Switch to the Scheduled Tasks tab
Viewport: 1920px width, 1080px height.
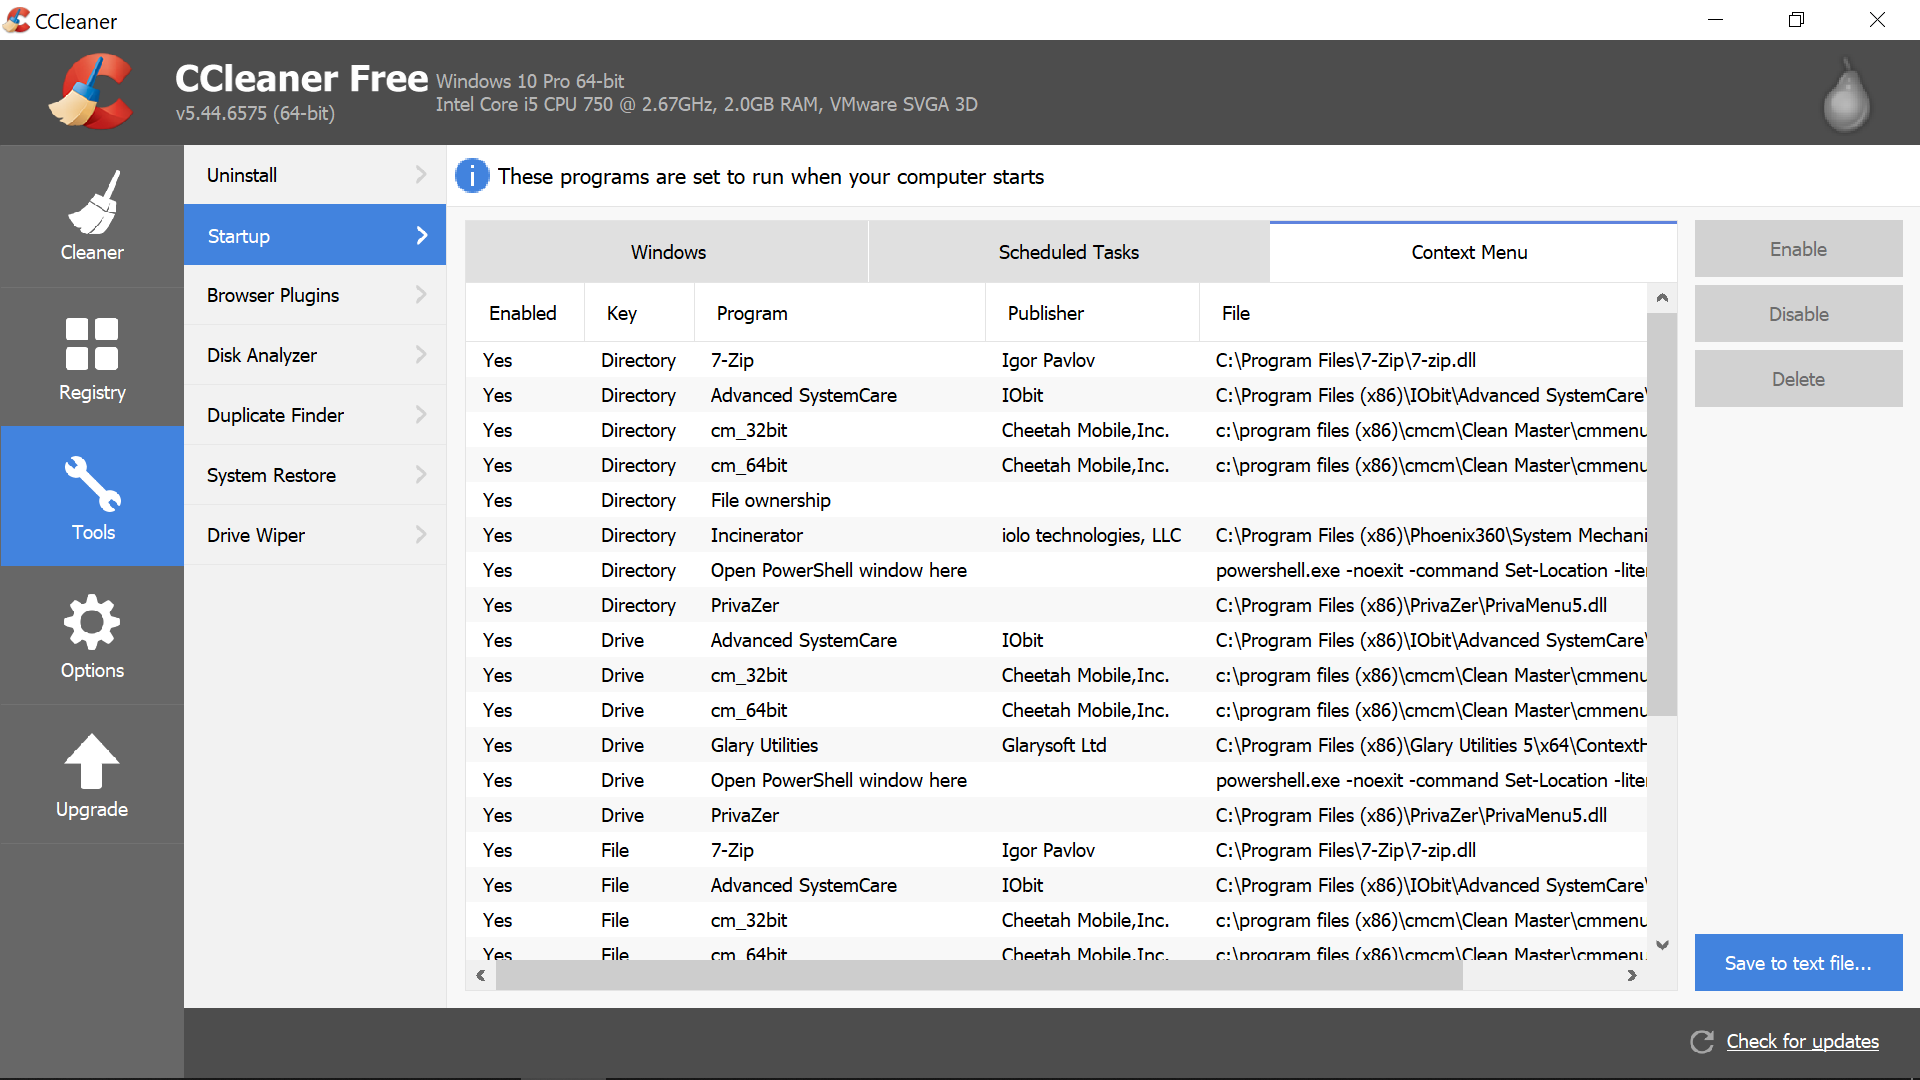pos(1067,252)
